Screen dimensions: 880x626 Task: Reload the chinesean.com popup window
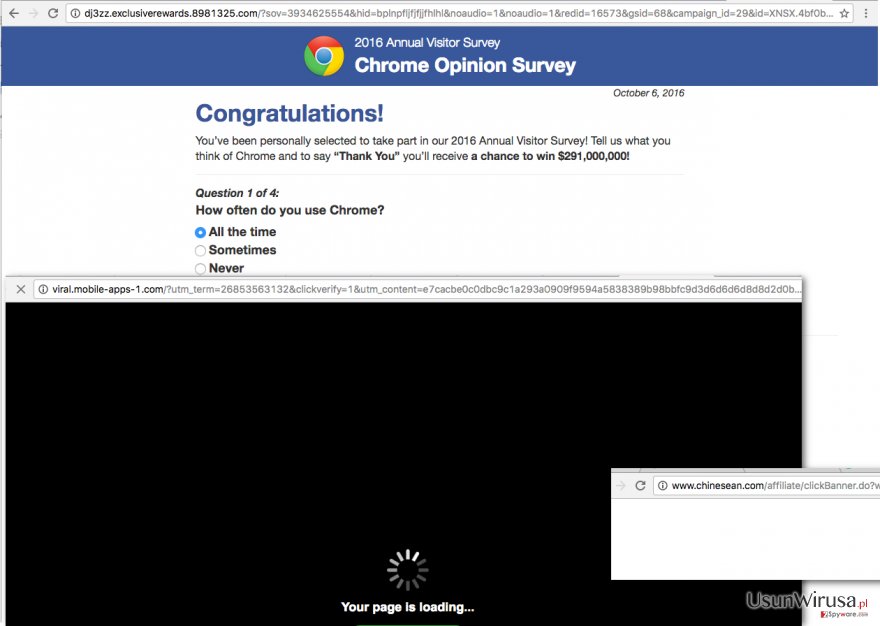[x=640, y=486]
